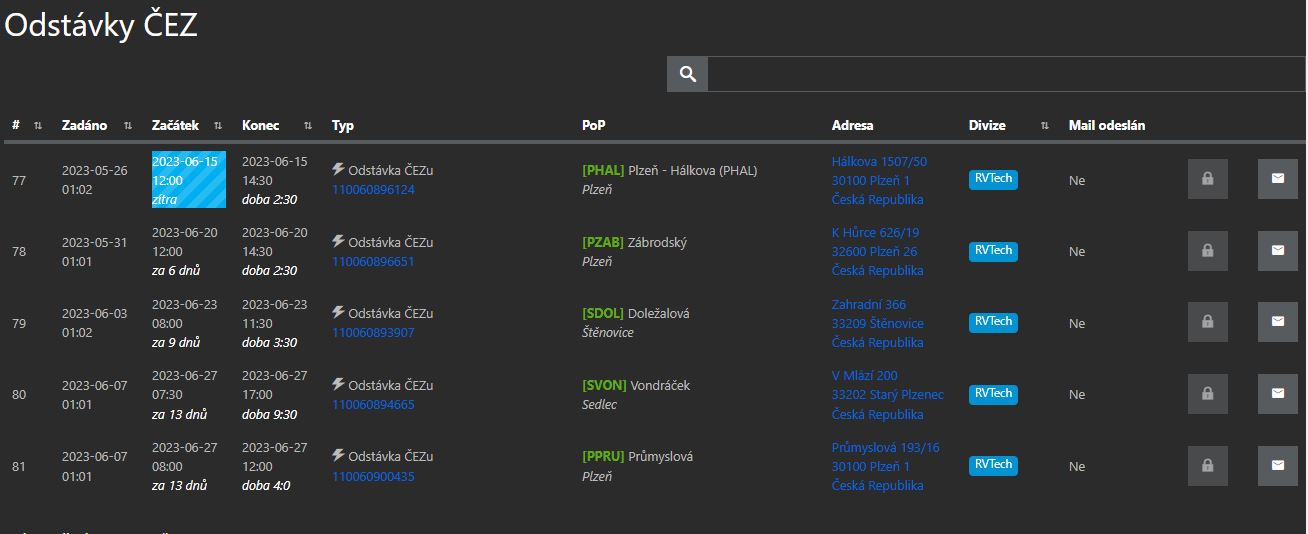
Task: Open outage number 110060893907 link
Action: pos(373,333)
